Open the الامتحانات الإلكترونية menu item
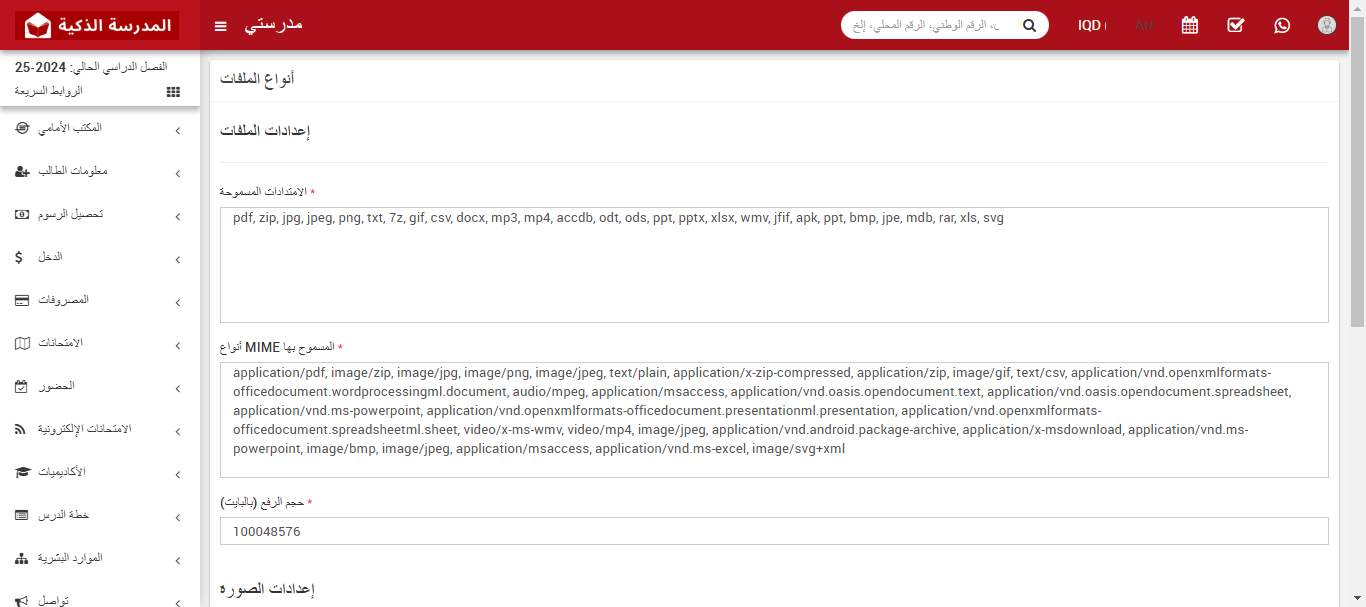 (85, 429)
